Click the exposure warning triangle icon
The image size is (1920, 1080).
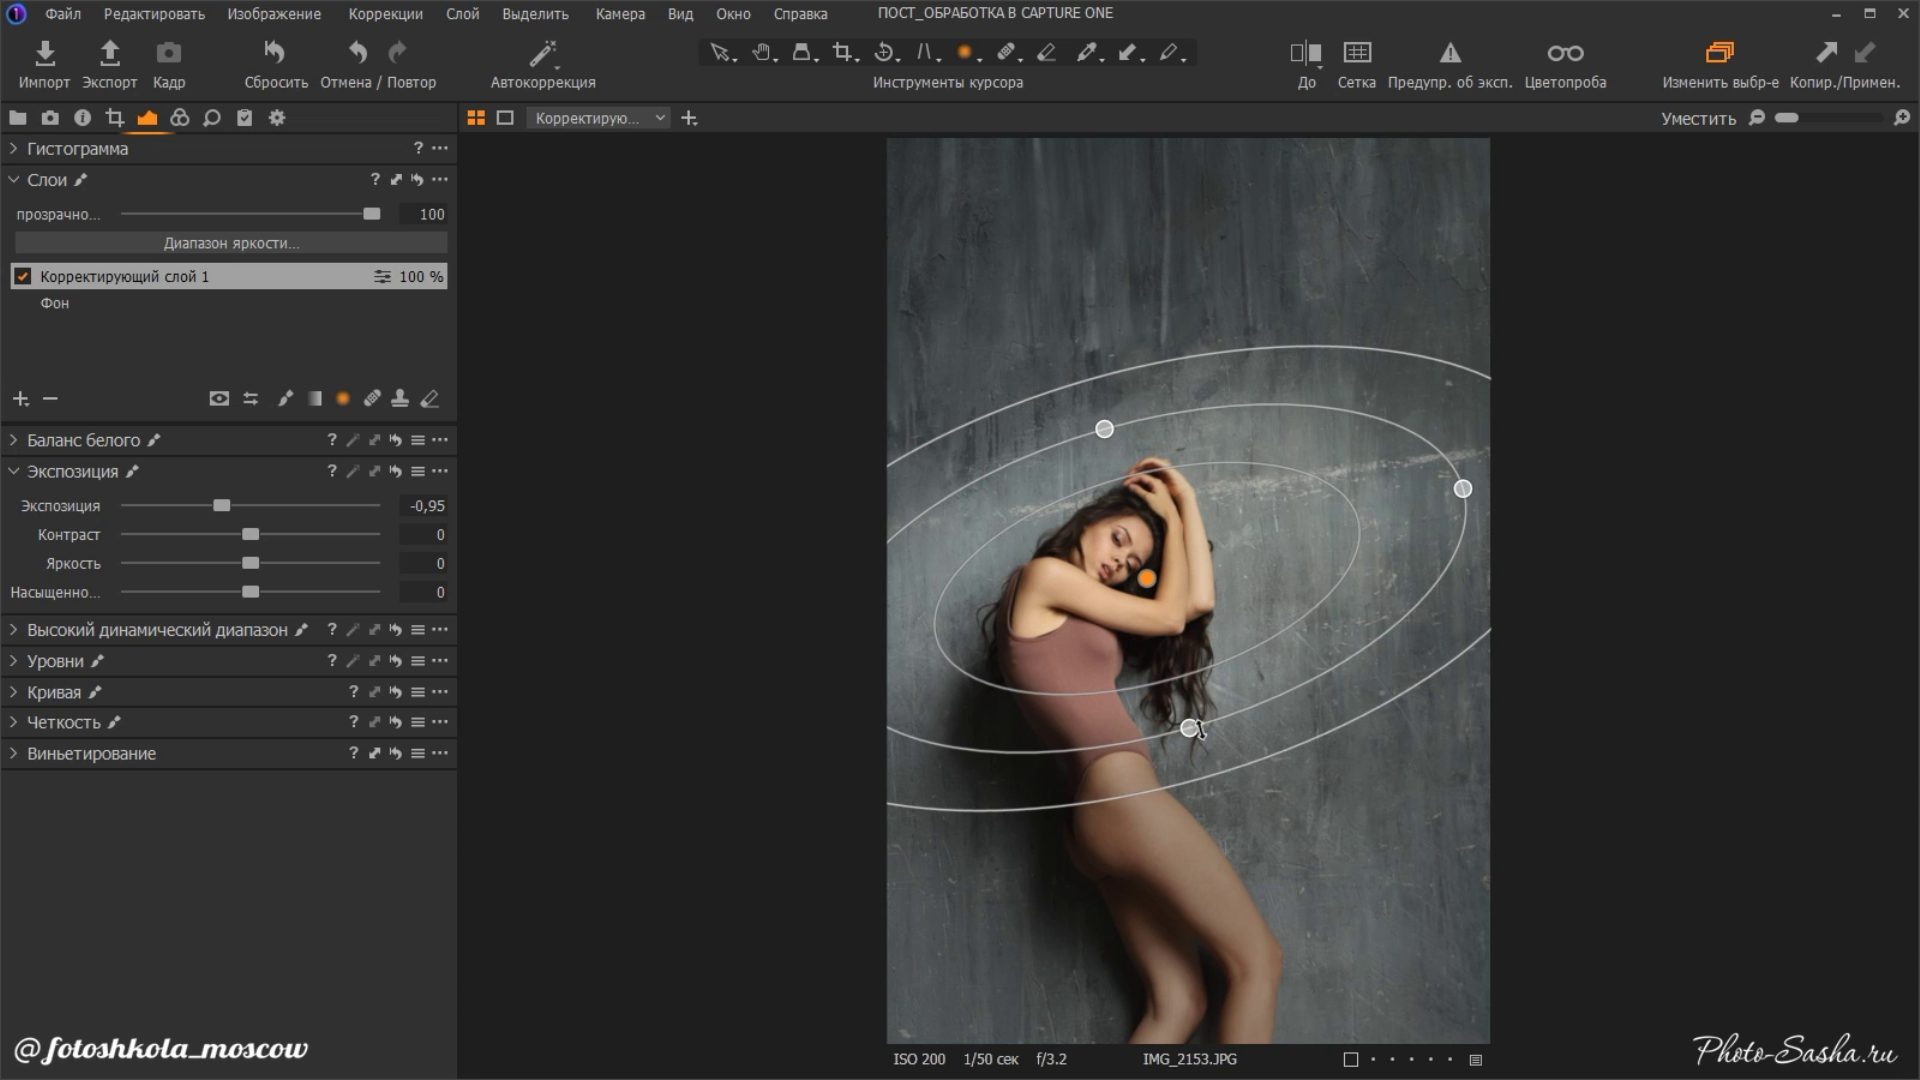[1449, 53]
